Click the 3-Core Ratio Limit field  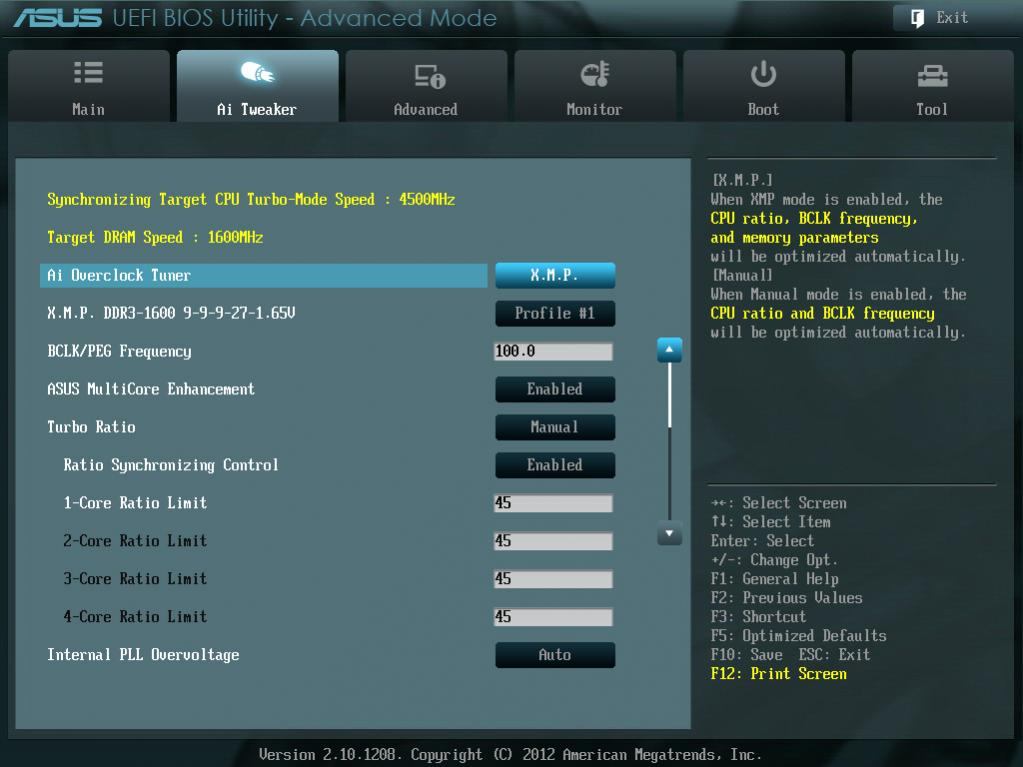coord(553,579)
